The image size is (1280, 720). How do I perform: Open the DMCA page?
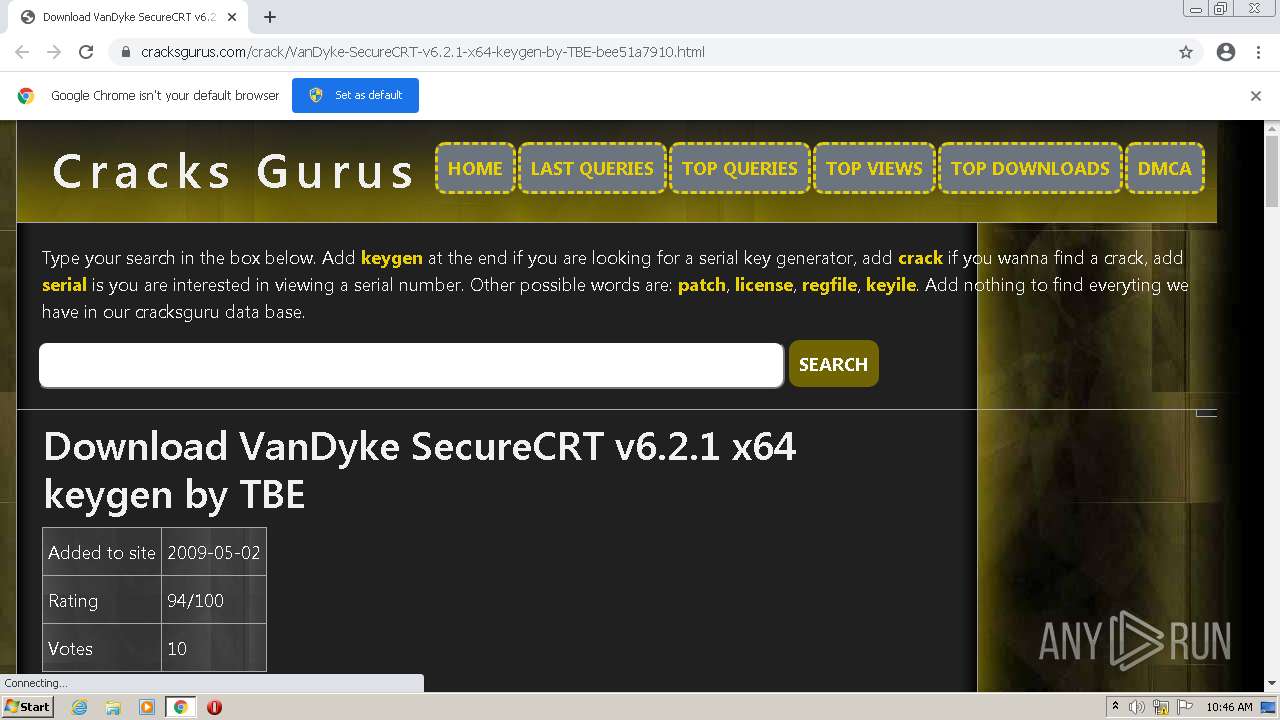pos(1165,168)
